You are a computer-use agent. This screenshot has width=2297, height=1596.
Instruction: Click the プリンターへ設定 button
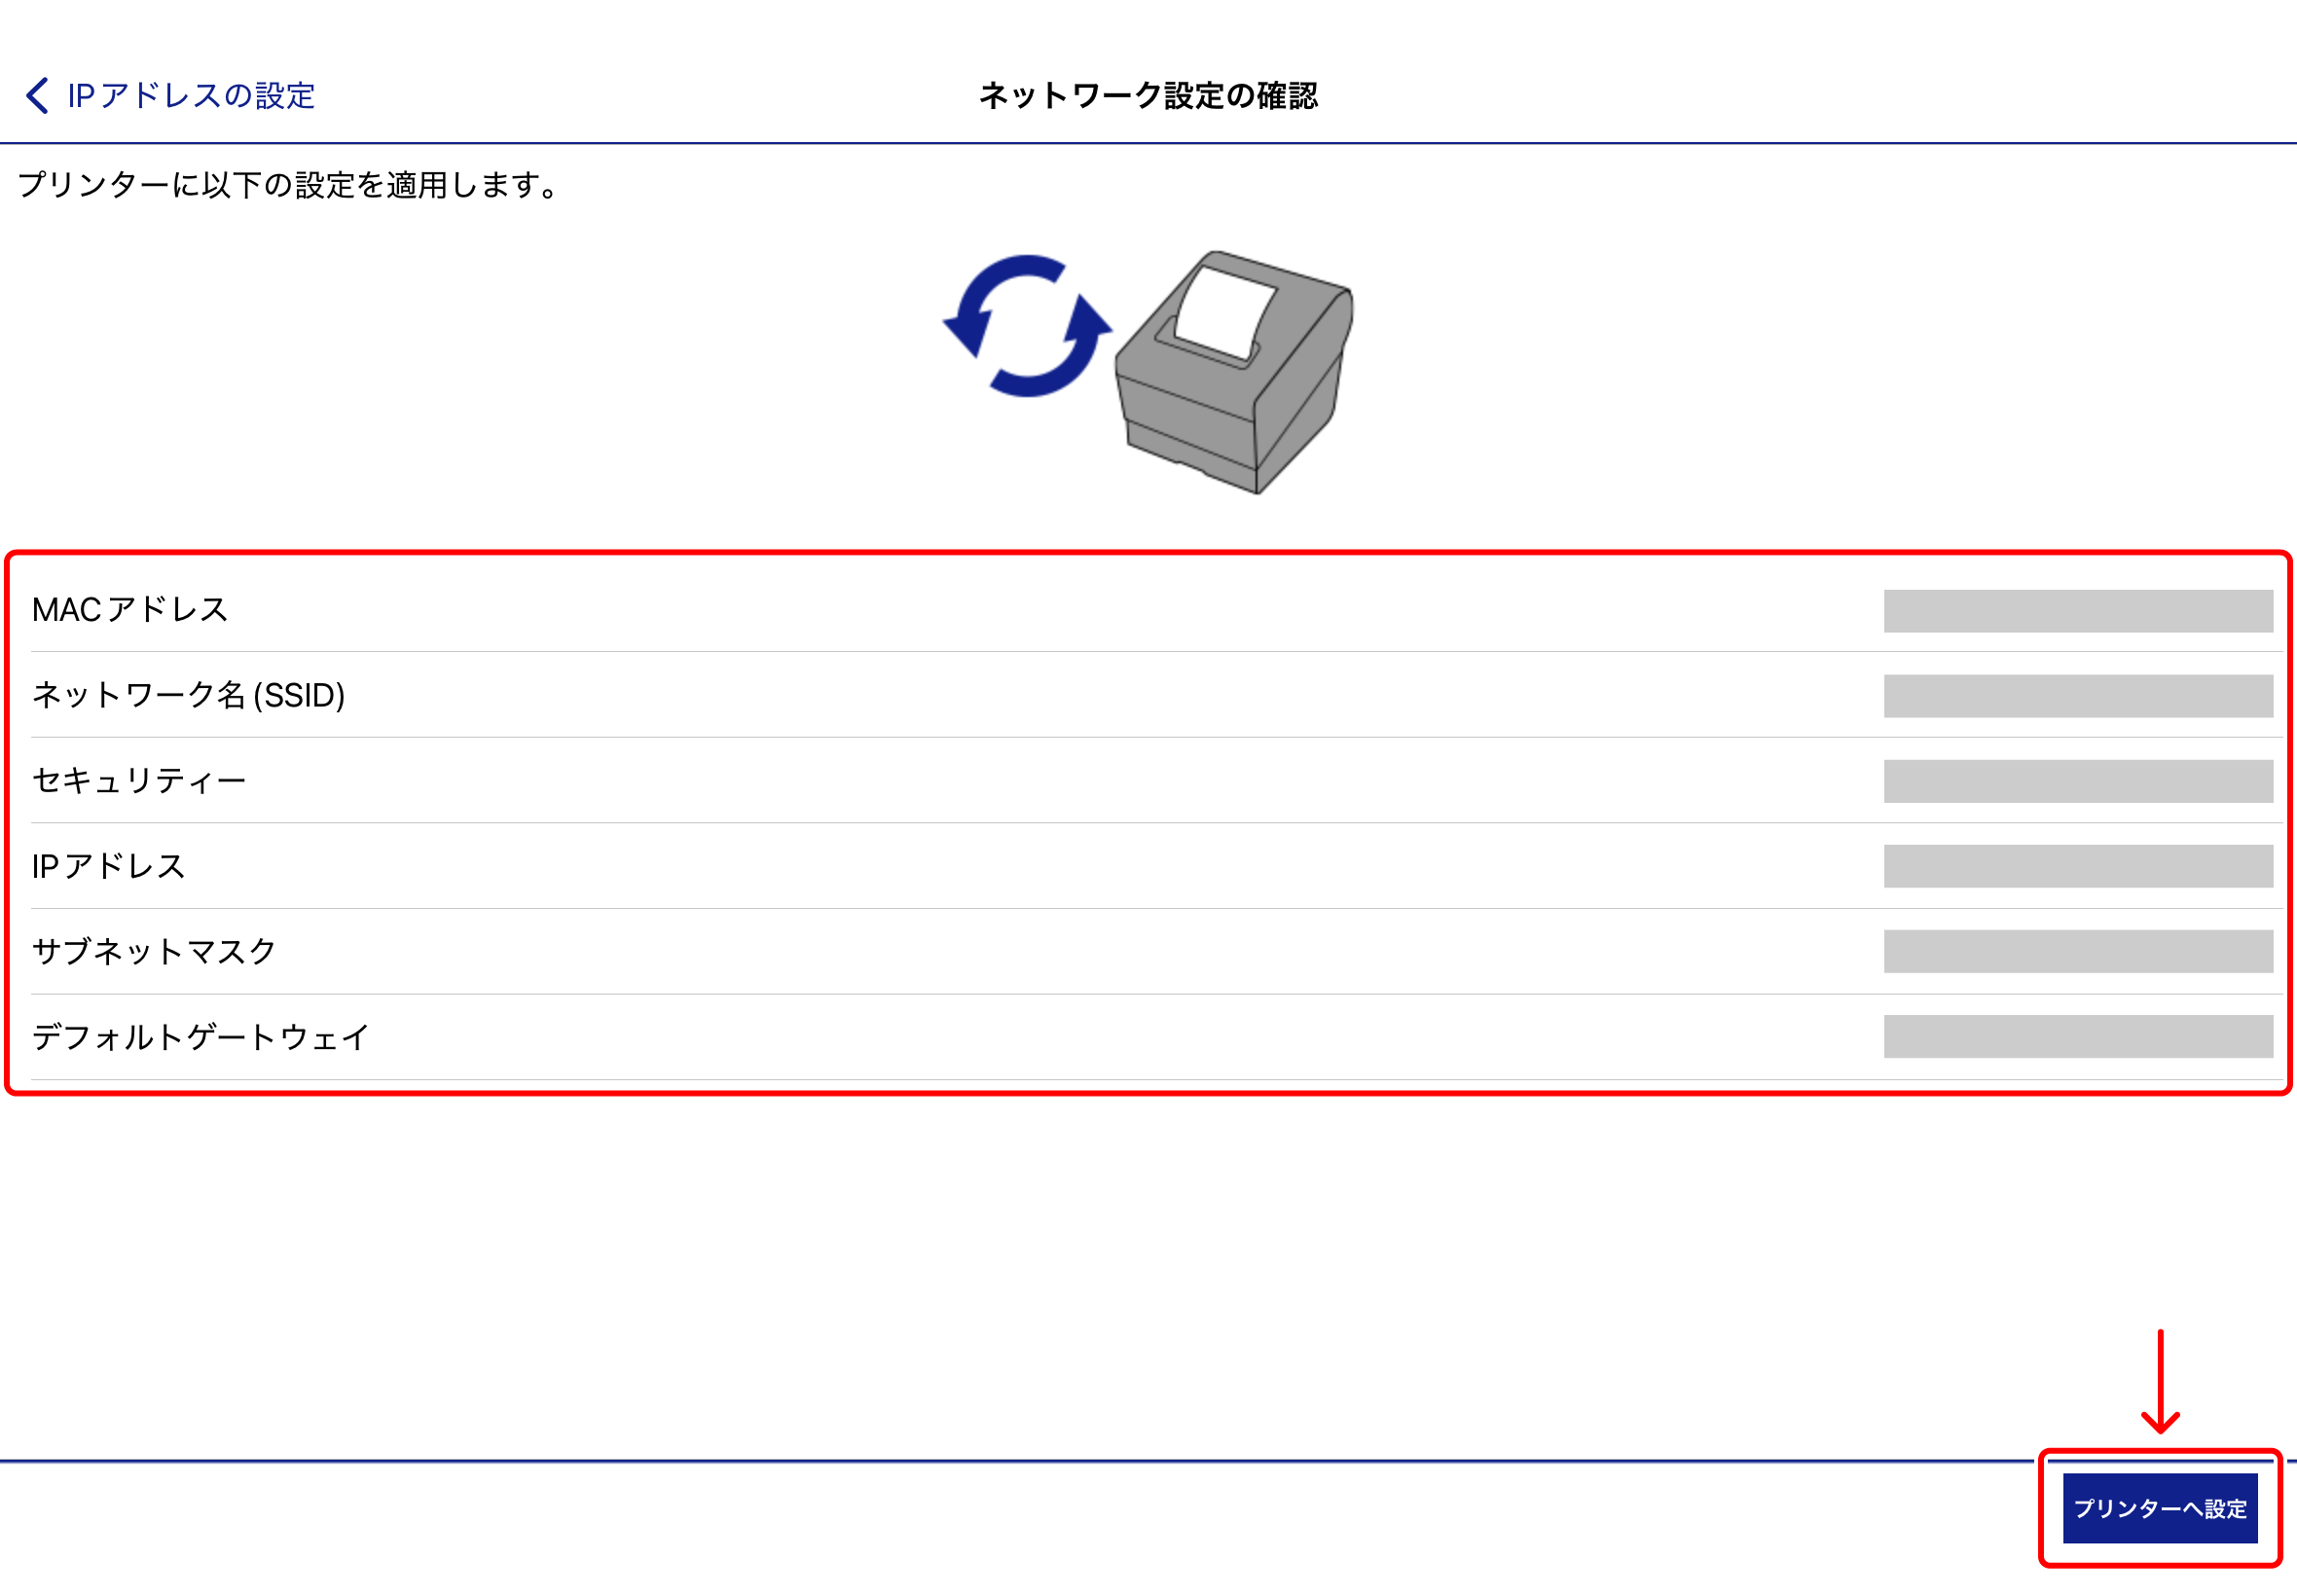[x=2161, y=1508]
